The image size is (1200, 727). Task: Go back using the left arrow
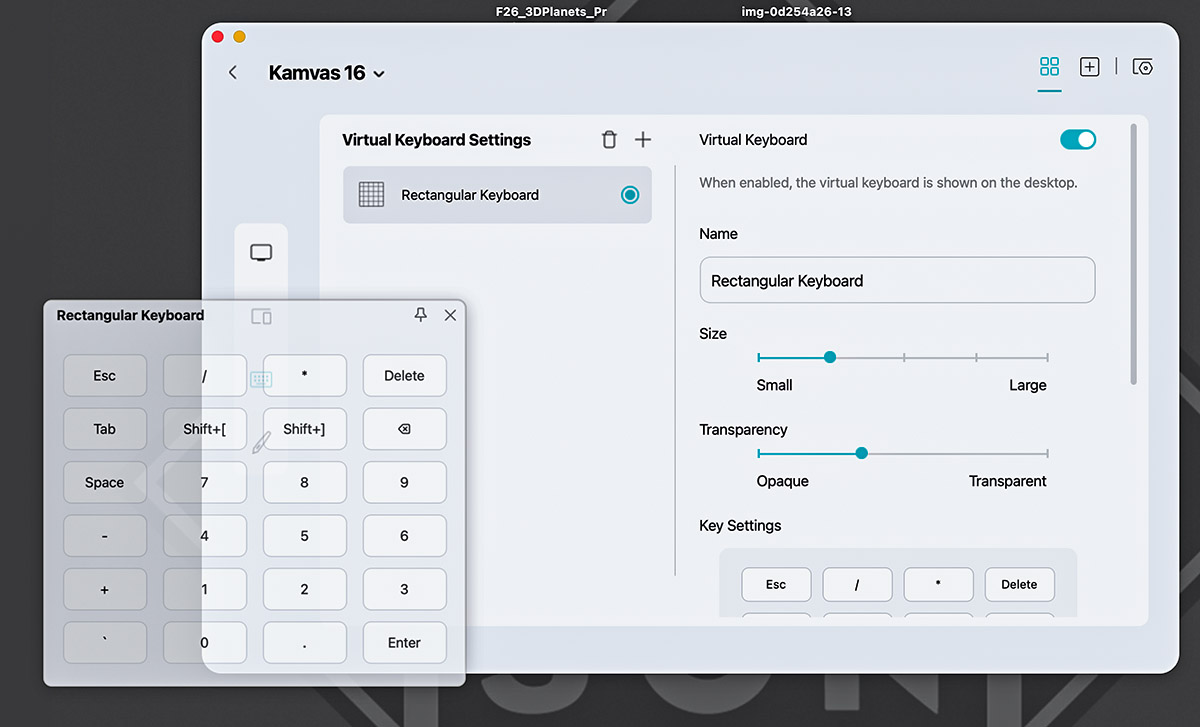[233, 73]
